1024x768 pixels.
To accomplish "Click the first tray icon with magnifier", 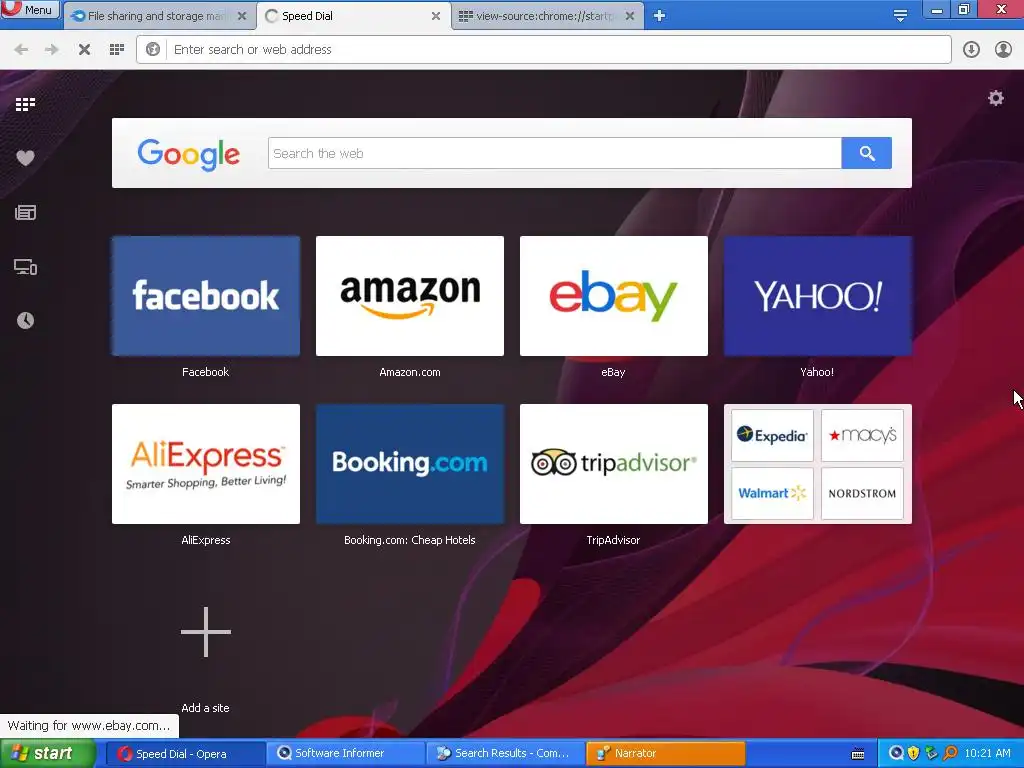I will 896,754.
